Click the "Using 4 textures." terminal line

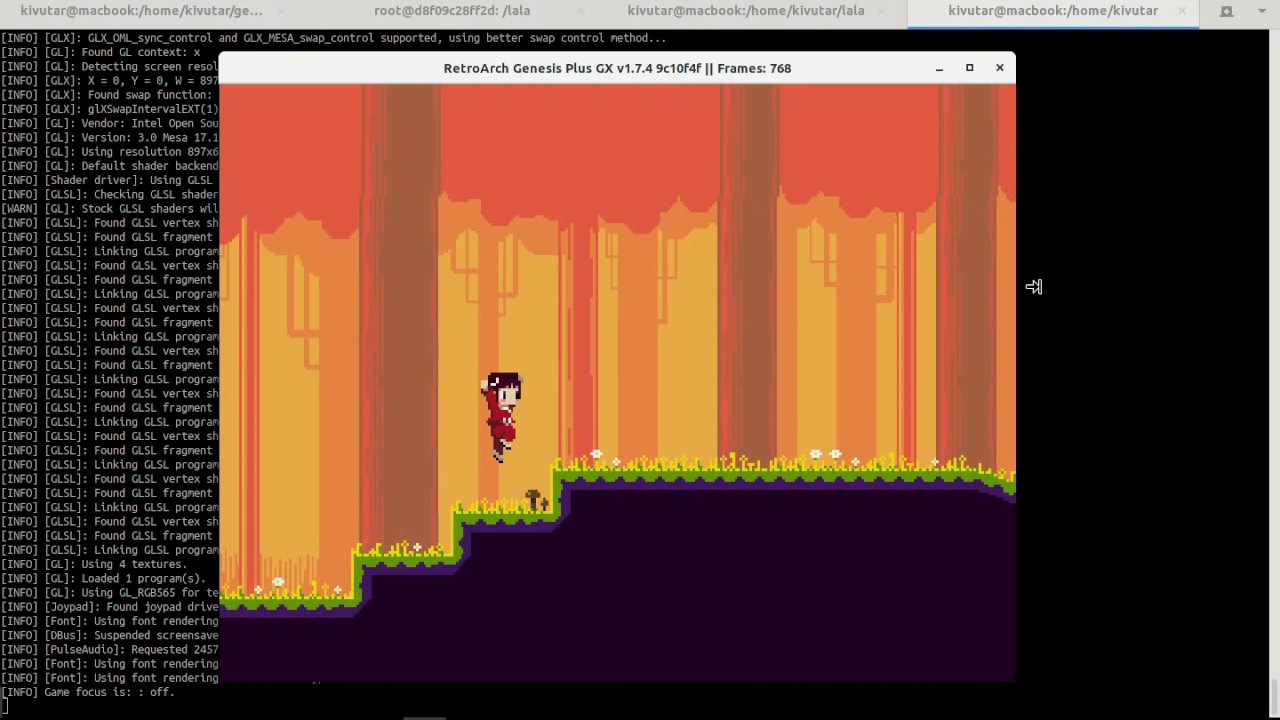click(94, 564)
